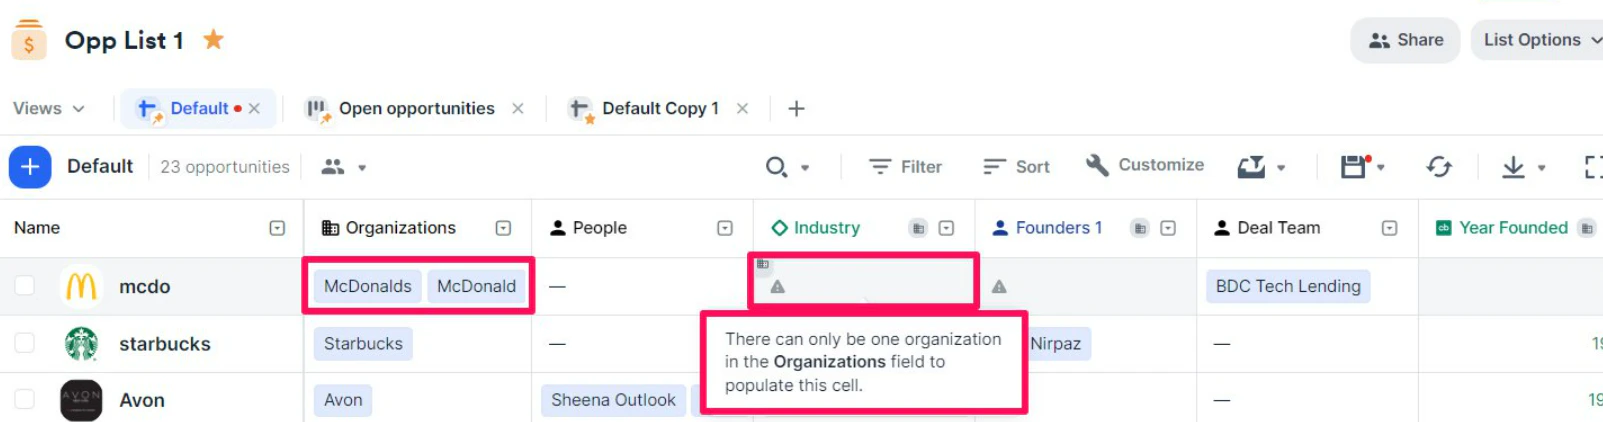Close the Default view tab
The width and height of the screenshot is (1603, 422).
254,108
